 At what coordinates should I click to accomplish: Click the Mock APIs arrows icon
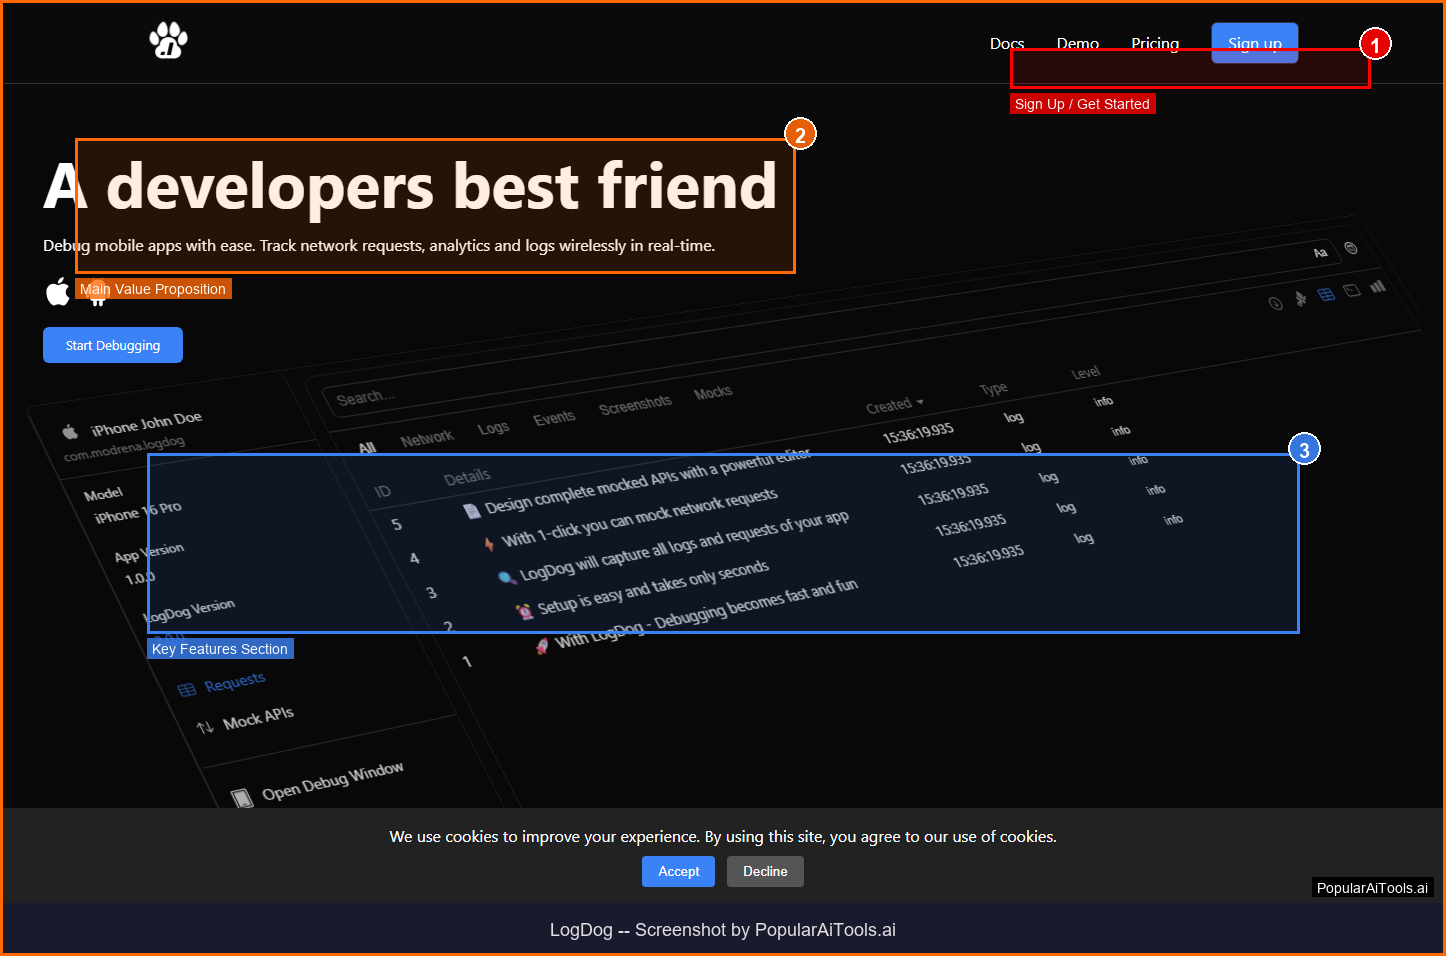[205, 727]
